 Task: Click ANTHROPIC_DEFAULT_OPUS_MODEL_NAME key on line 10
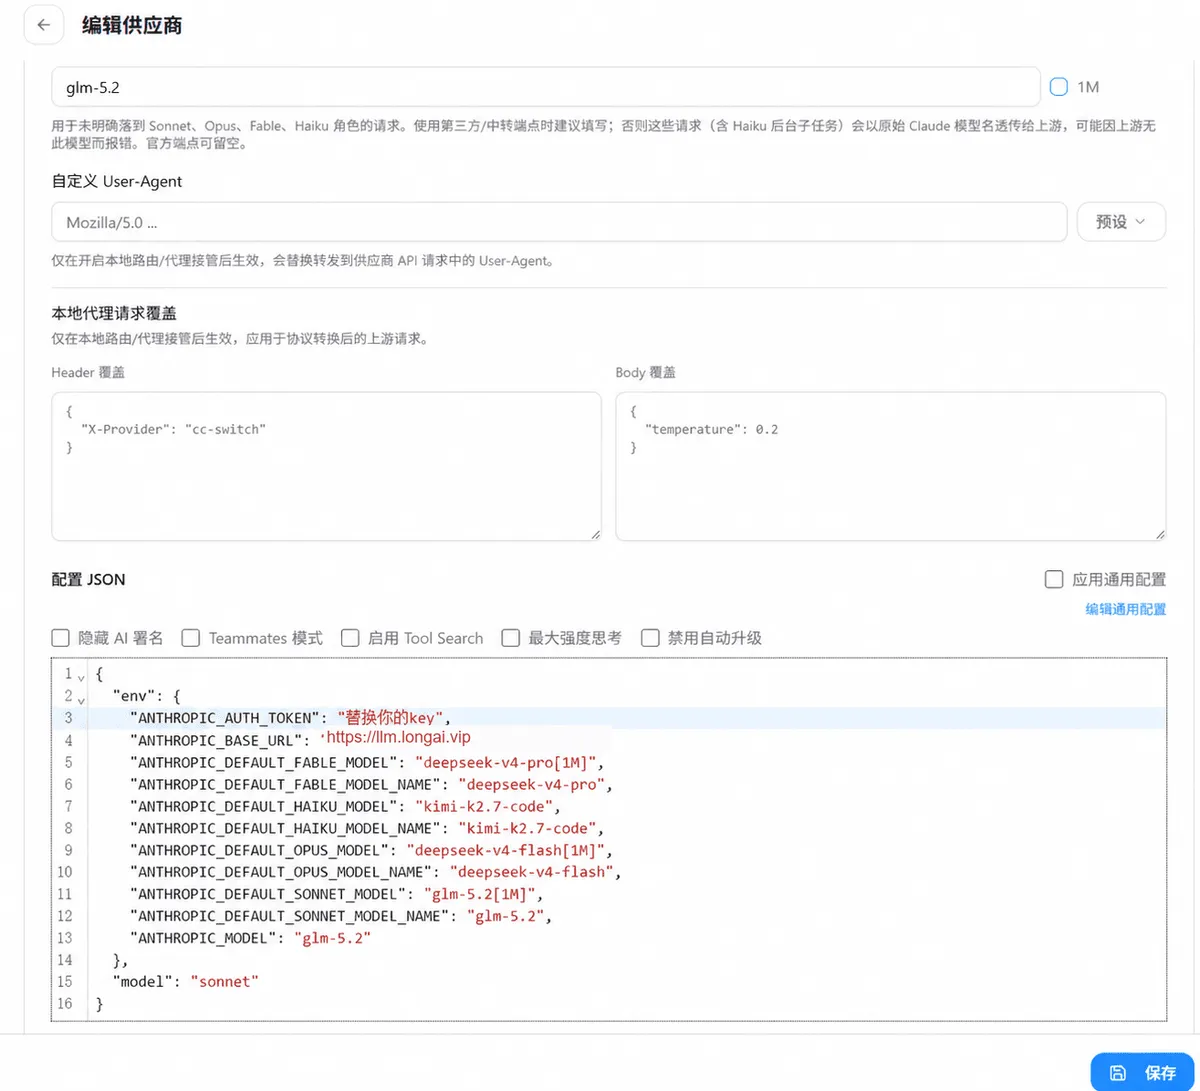[x=283, y=871]
